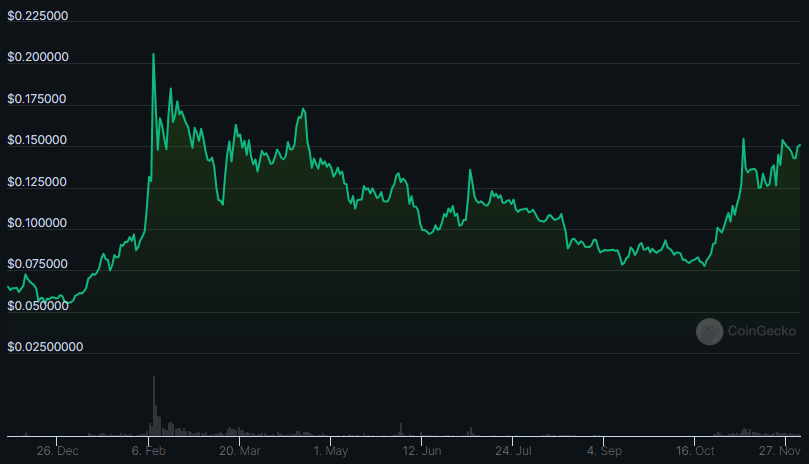
Task: Select the 12. Jun date label
Action: (x=422, y=451)
